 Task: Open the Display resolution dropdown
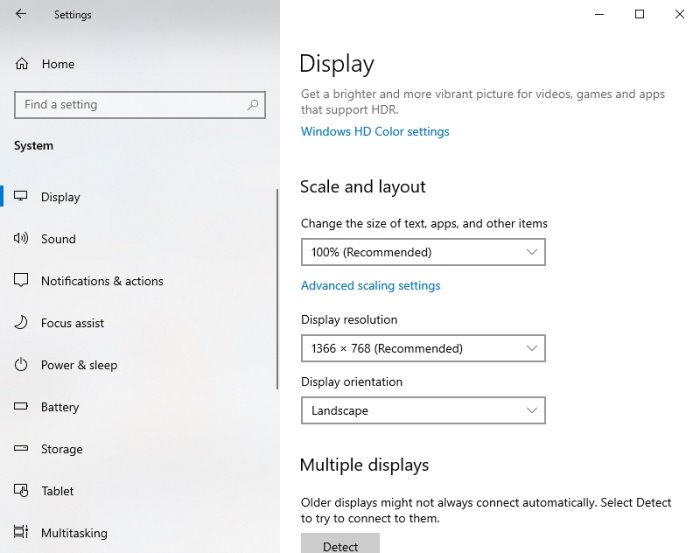click(x=423, y=348)
